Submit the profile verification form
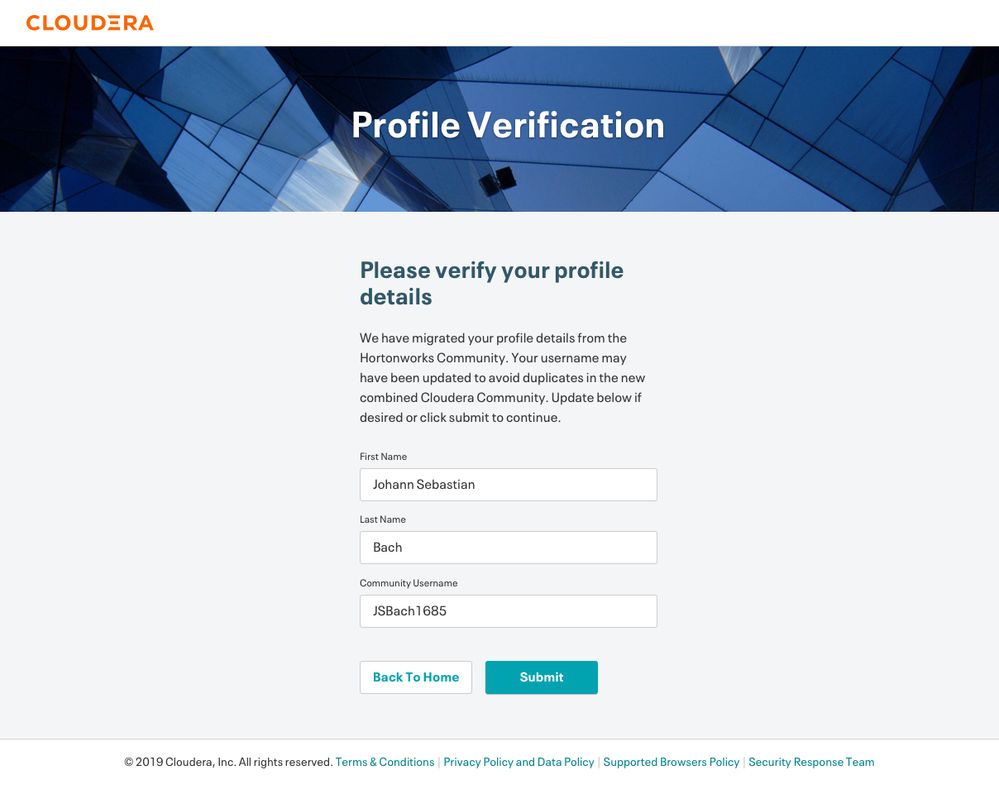Screen dimensions: 999x785 coord(541,677)
